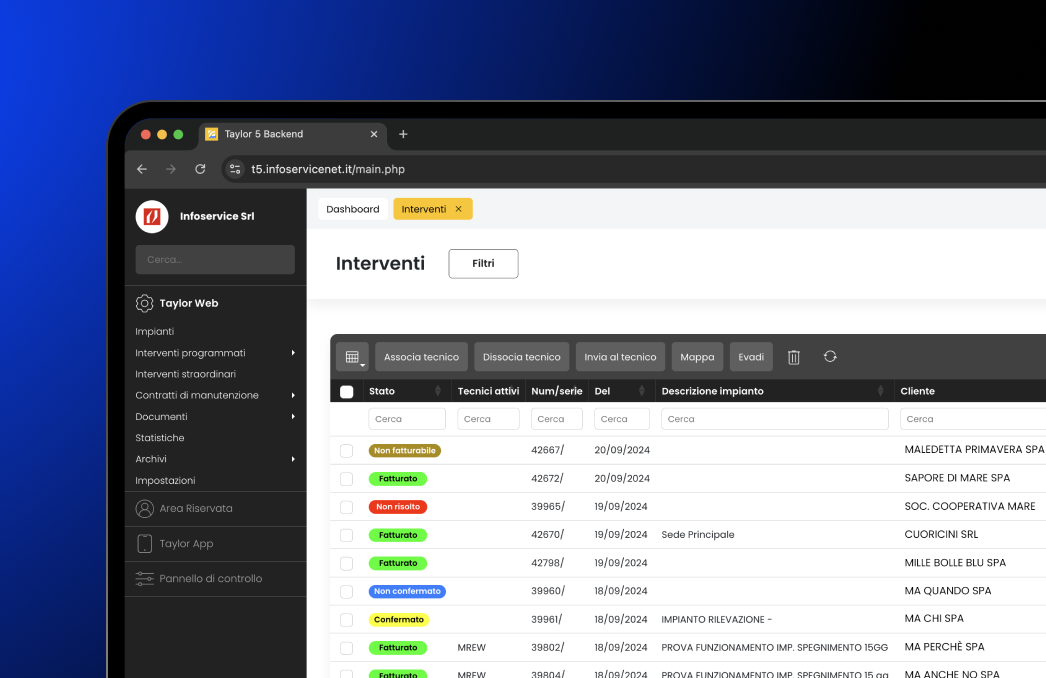
Task: Open site information icon in address bar
Action: (x=235, y=170)
